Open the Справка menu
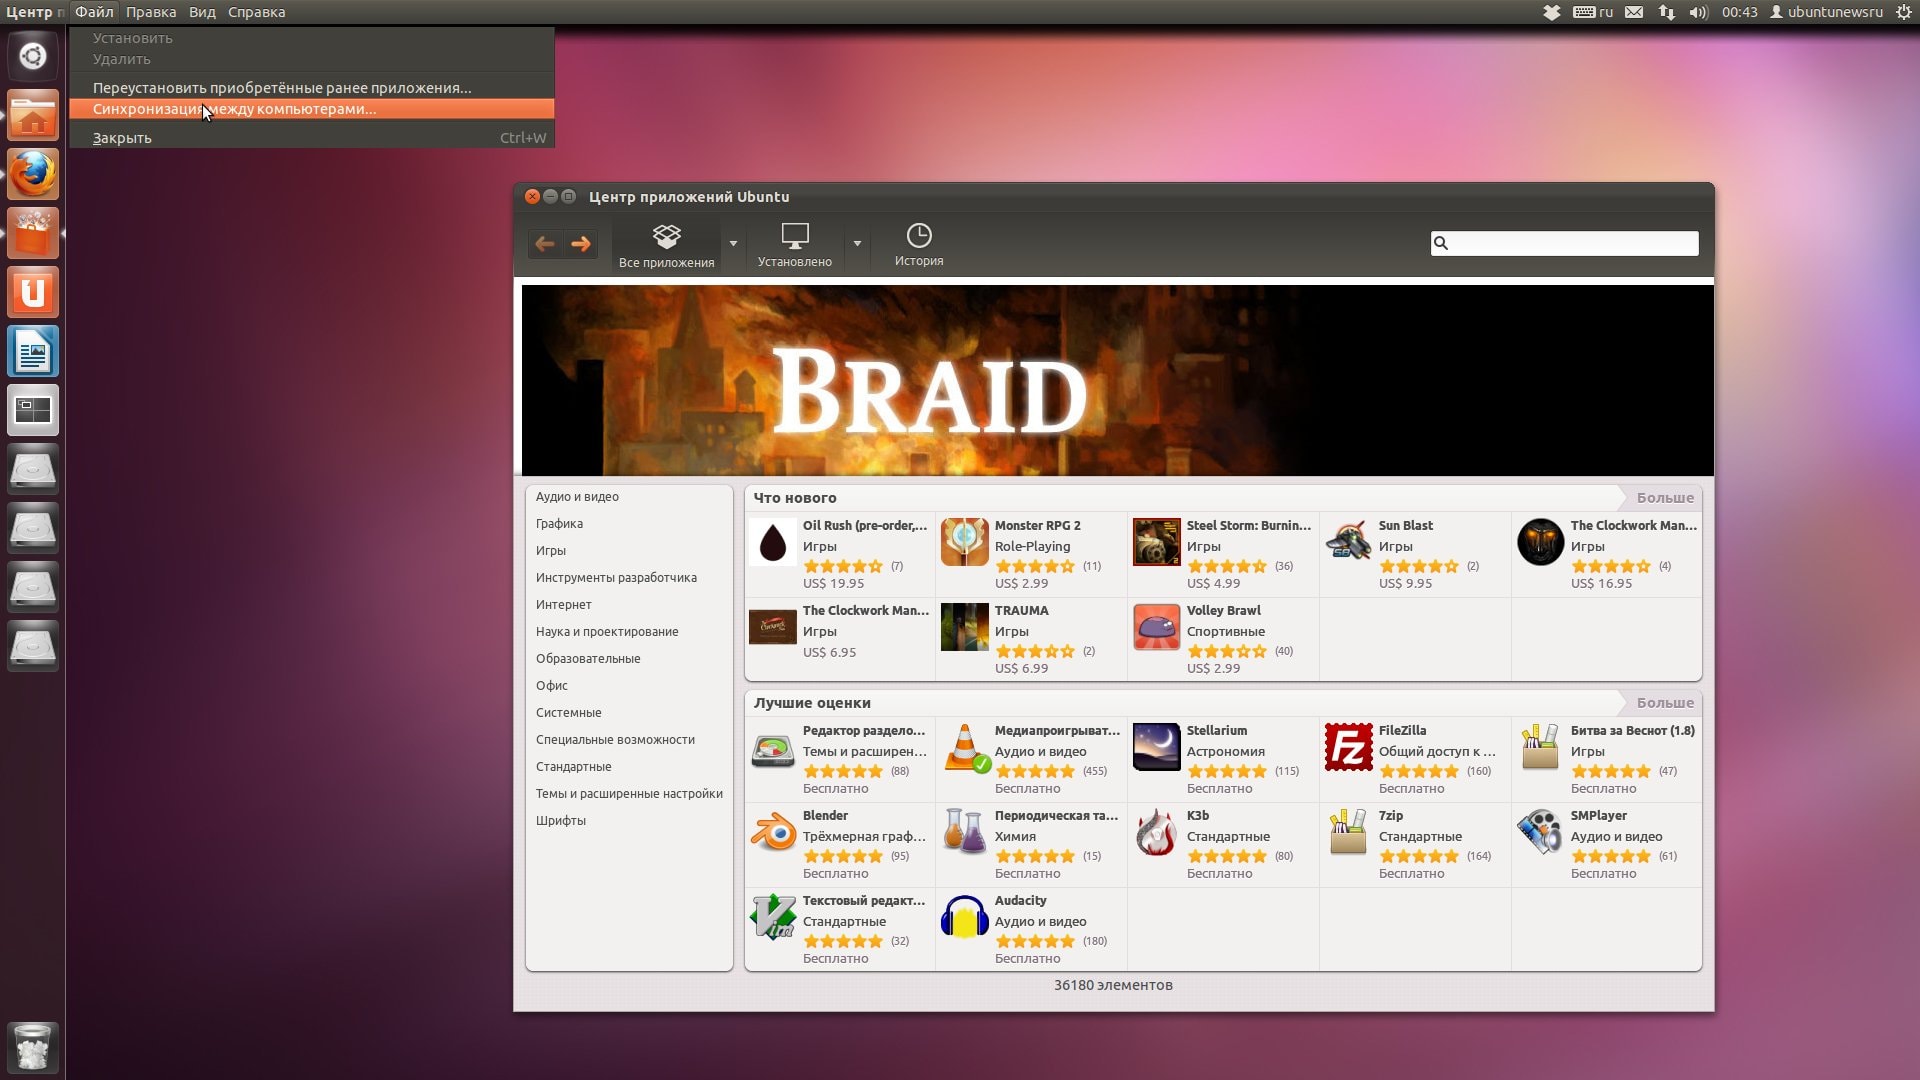This screenshot has height=1080, width=1920. pos(256,12)
